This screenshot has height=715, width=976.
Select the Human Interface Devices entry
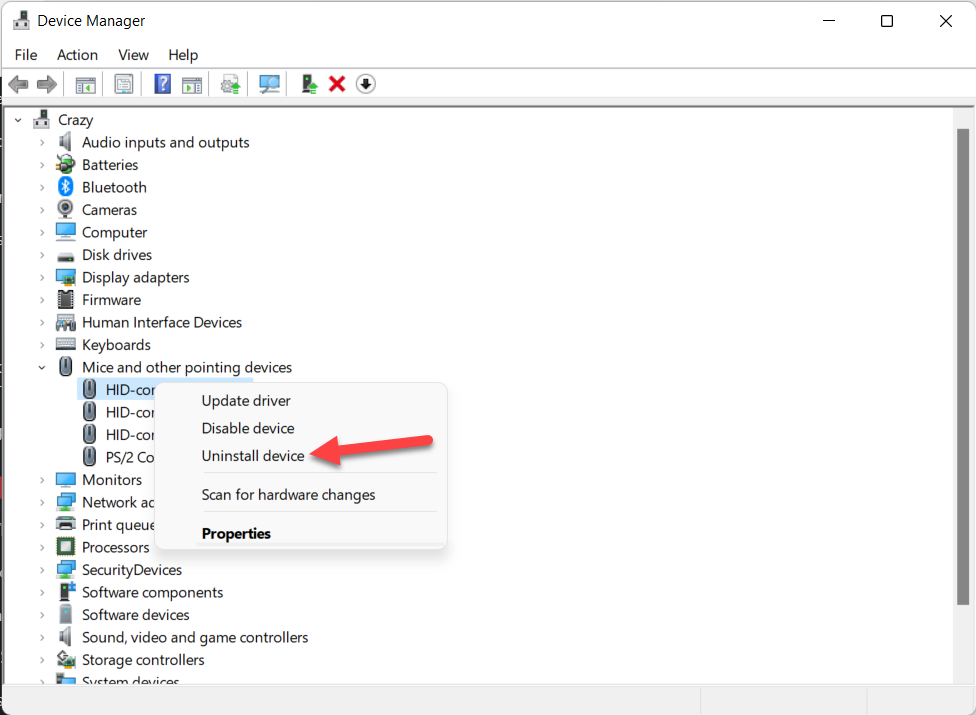coord(161,323)
